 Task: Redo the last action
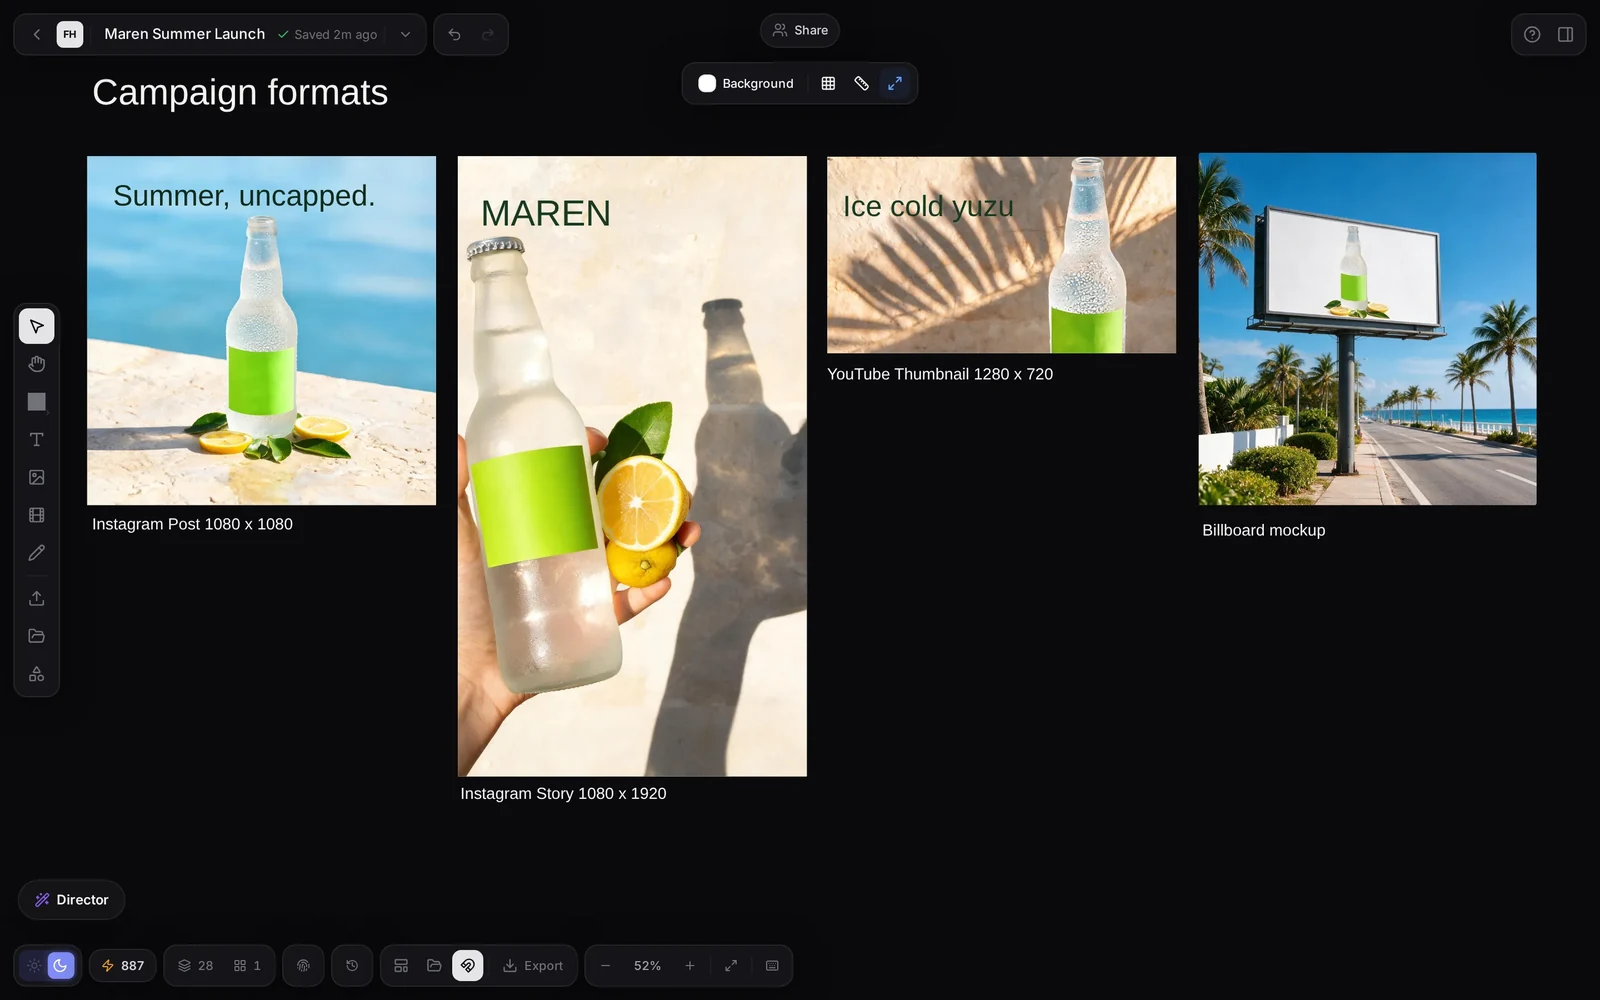tap(488, 34)
